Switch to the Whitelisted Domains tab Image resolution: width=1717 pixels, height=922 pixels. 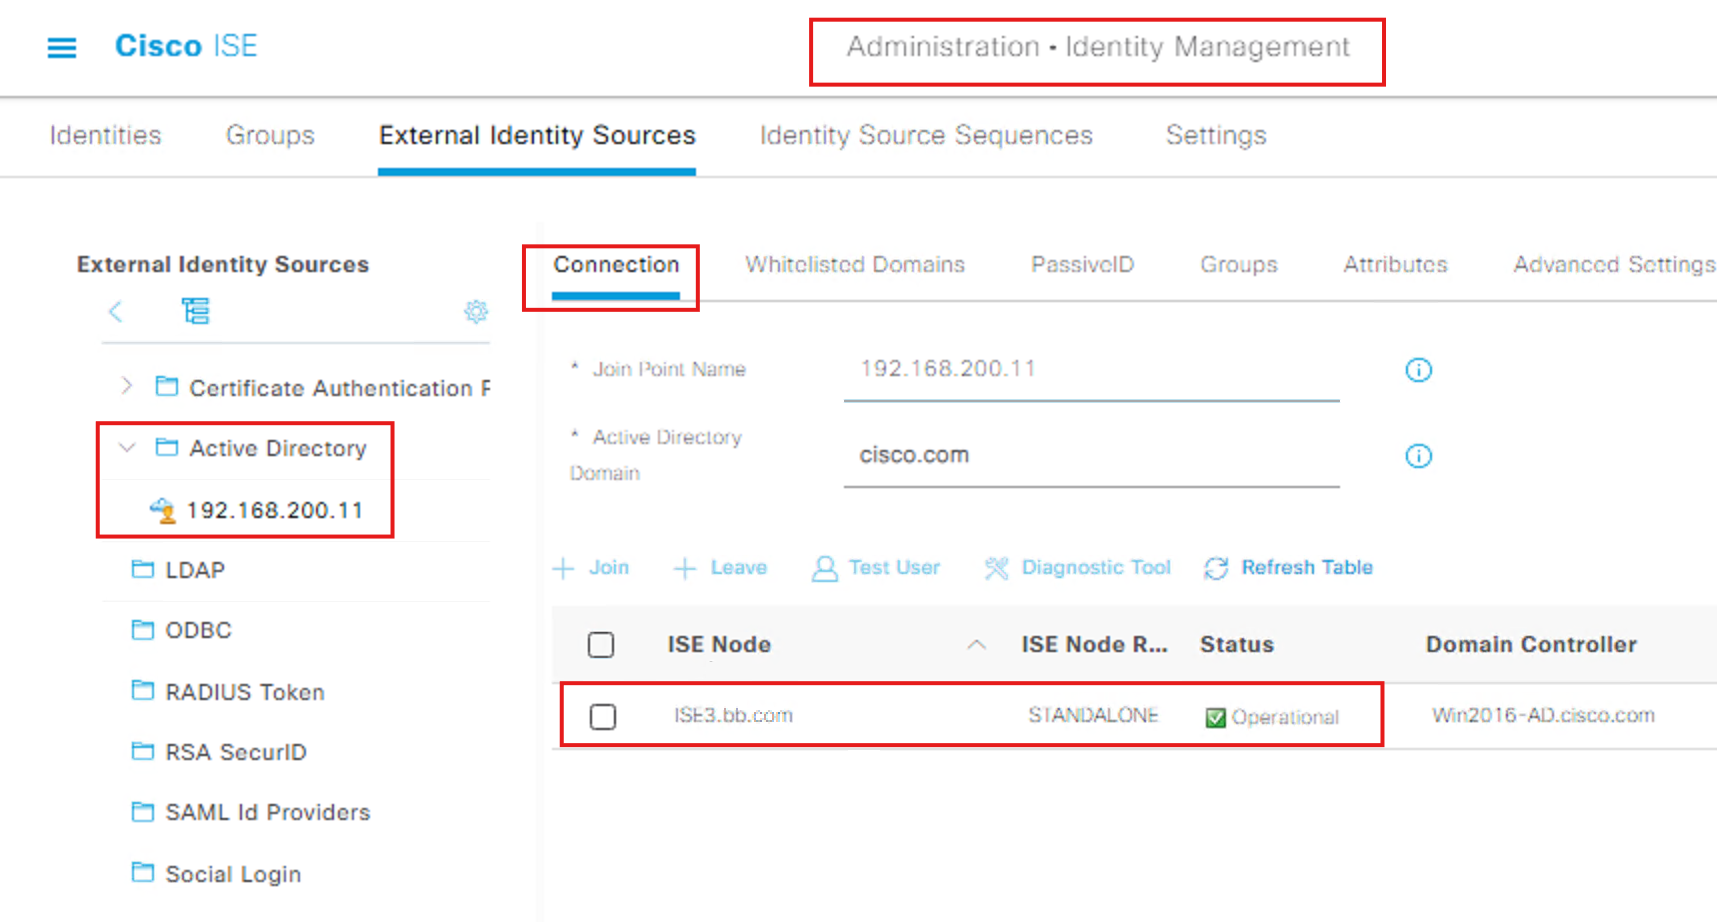pos(854,264)
